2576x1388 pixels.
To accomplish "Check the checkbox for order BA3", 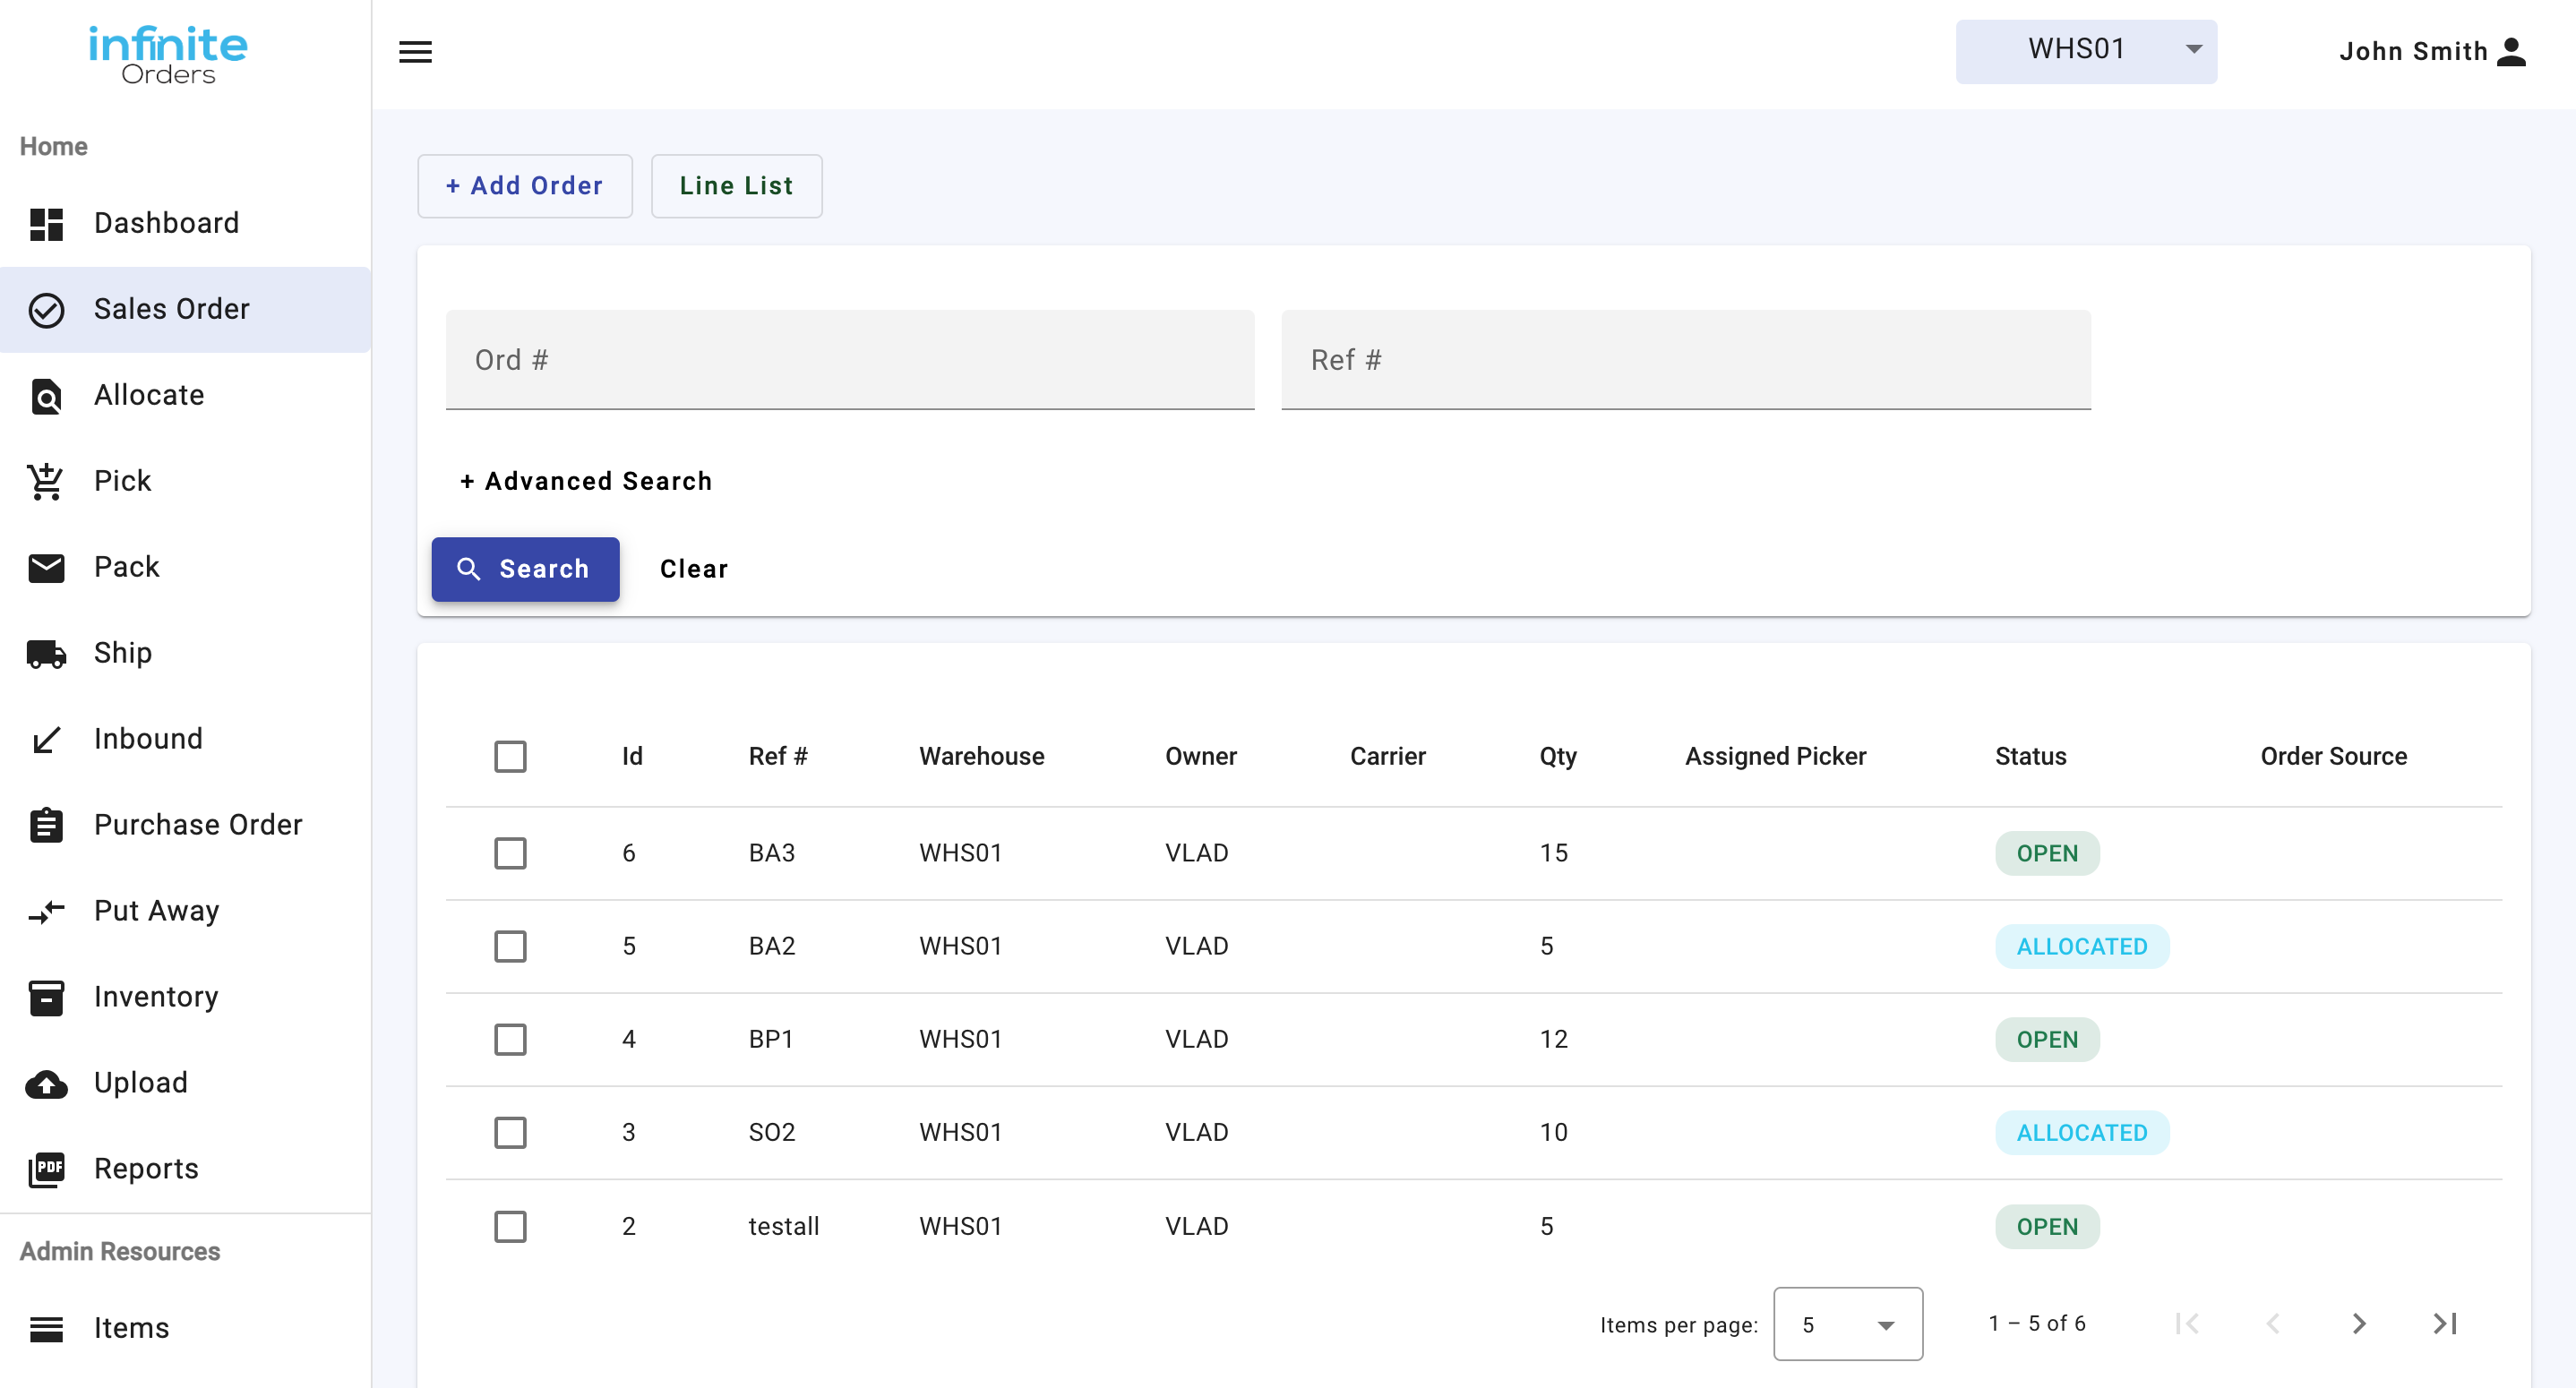I will 511,853.
